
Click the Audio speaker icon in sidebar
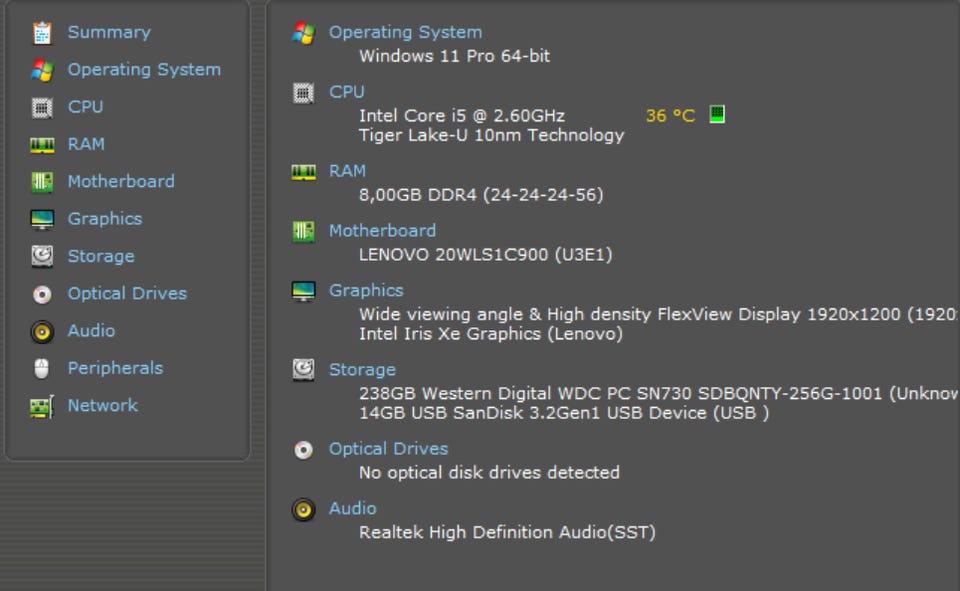click(x=41, y=331)
